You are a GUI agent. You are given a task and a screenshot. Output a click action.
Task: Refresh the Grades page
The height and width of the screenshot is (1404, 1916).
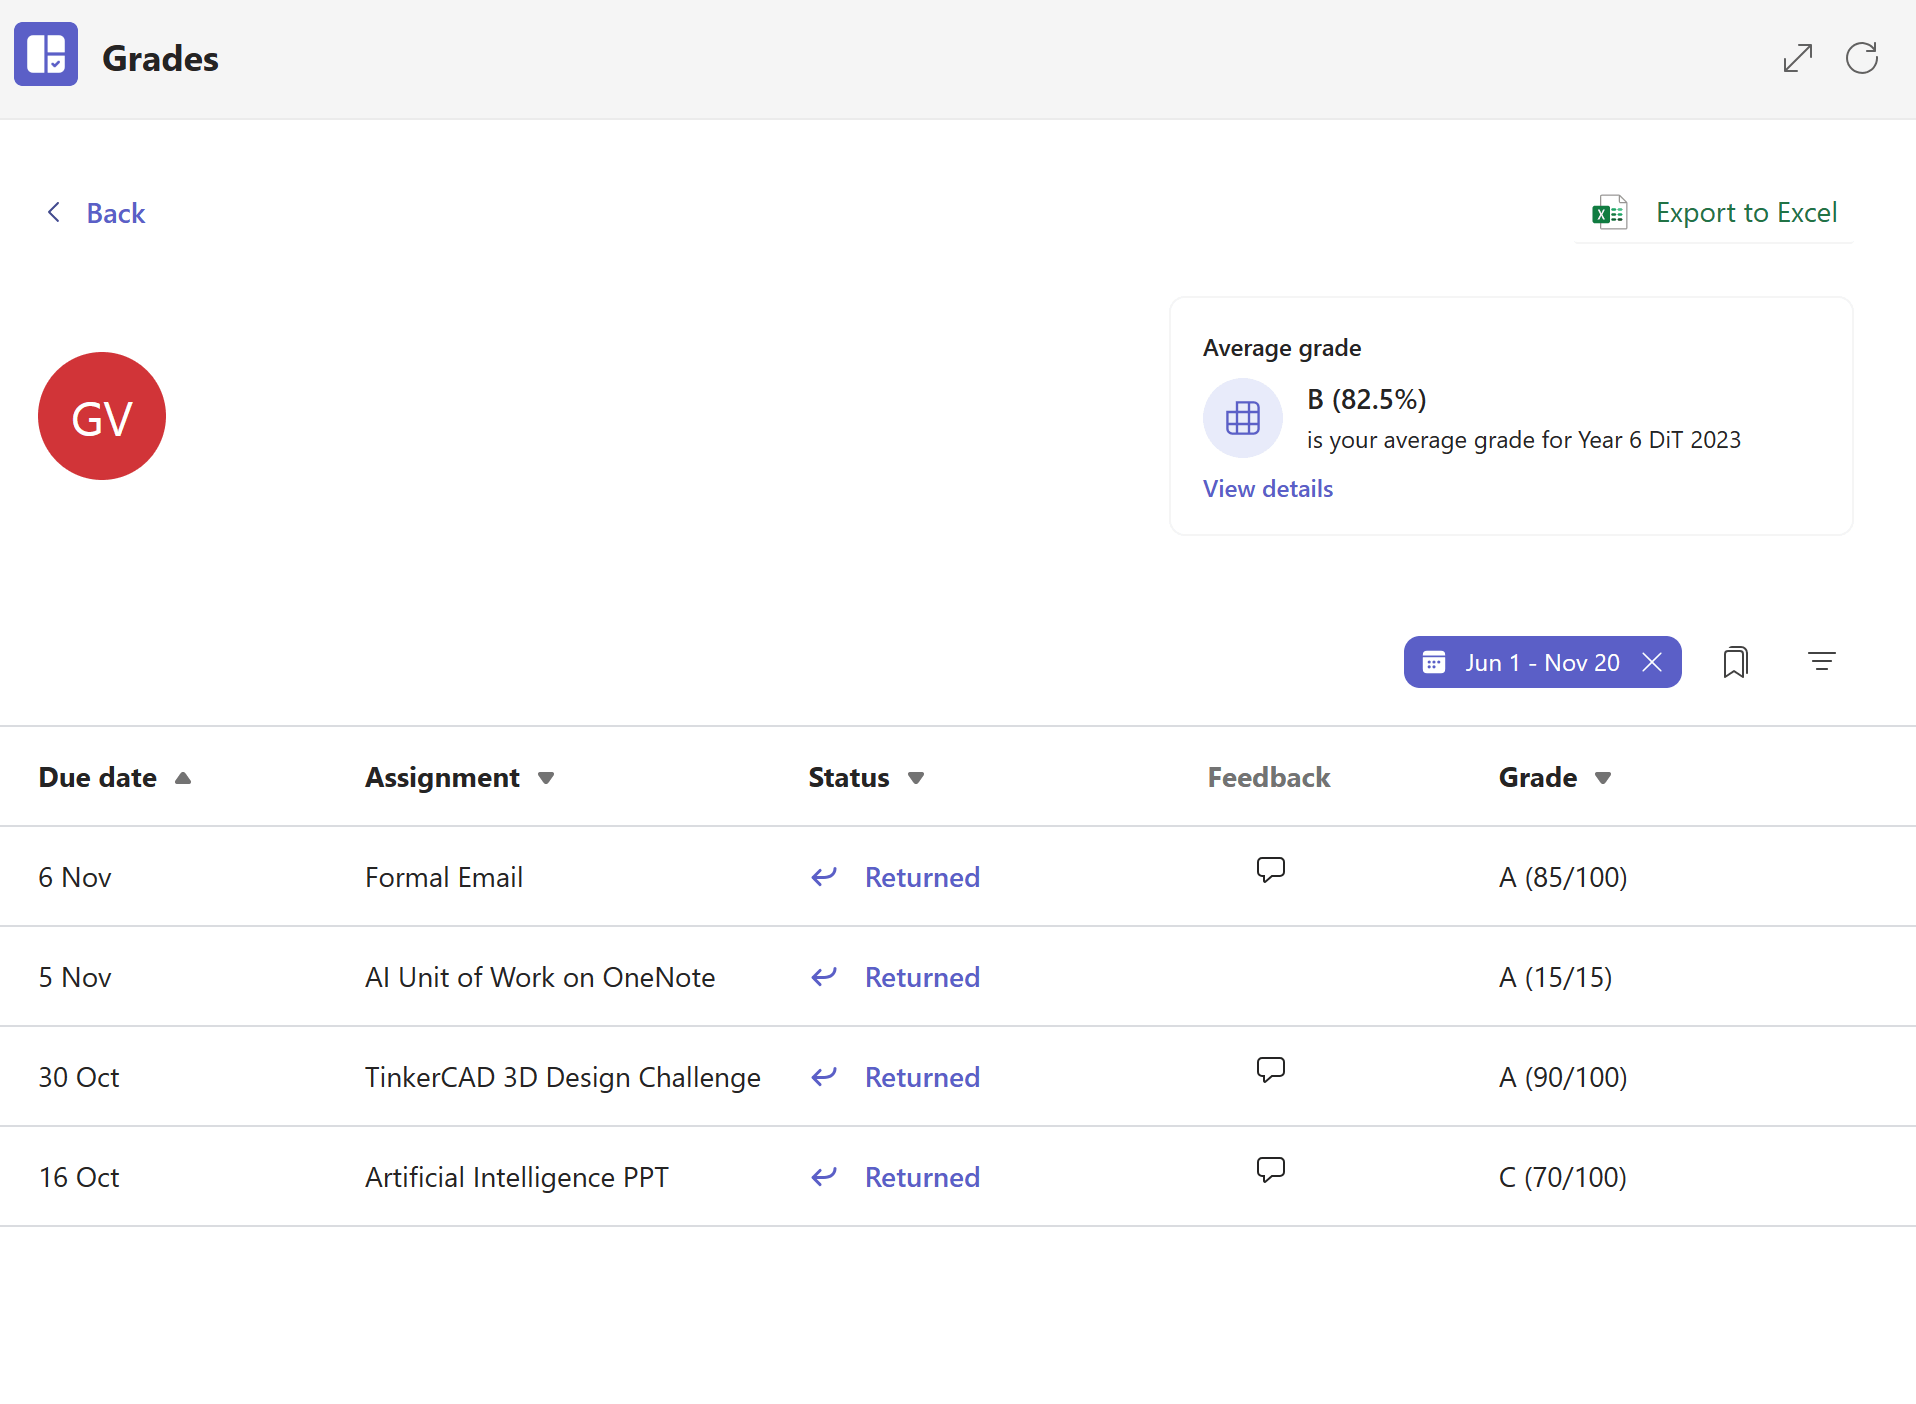coord(1861,58)
